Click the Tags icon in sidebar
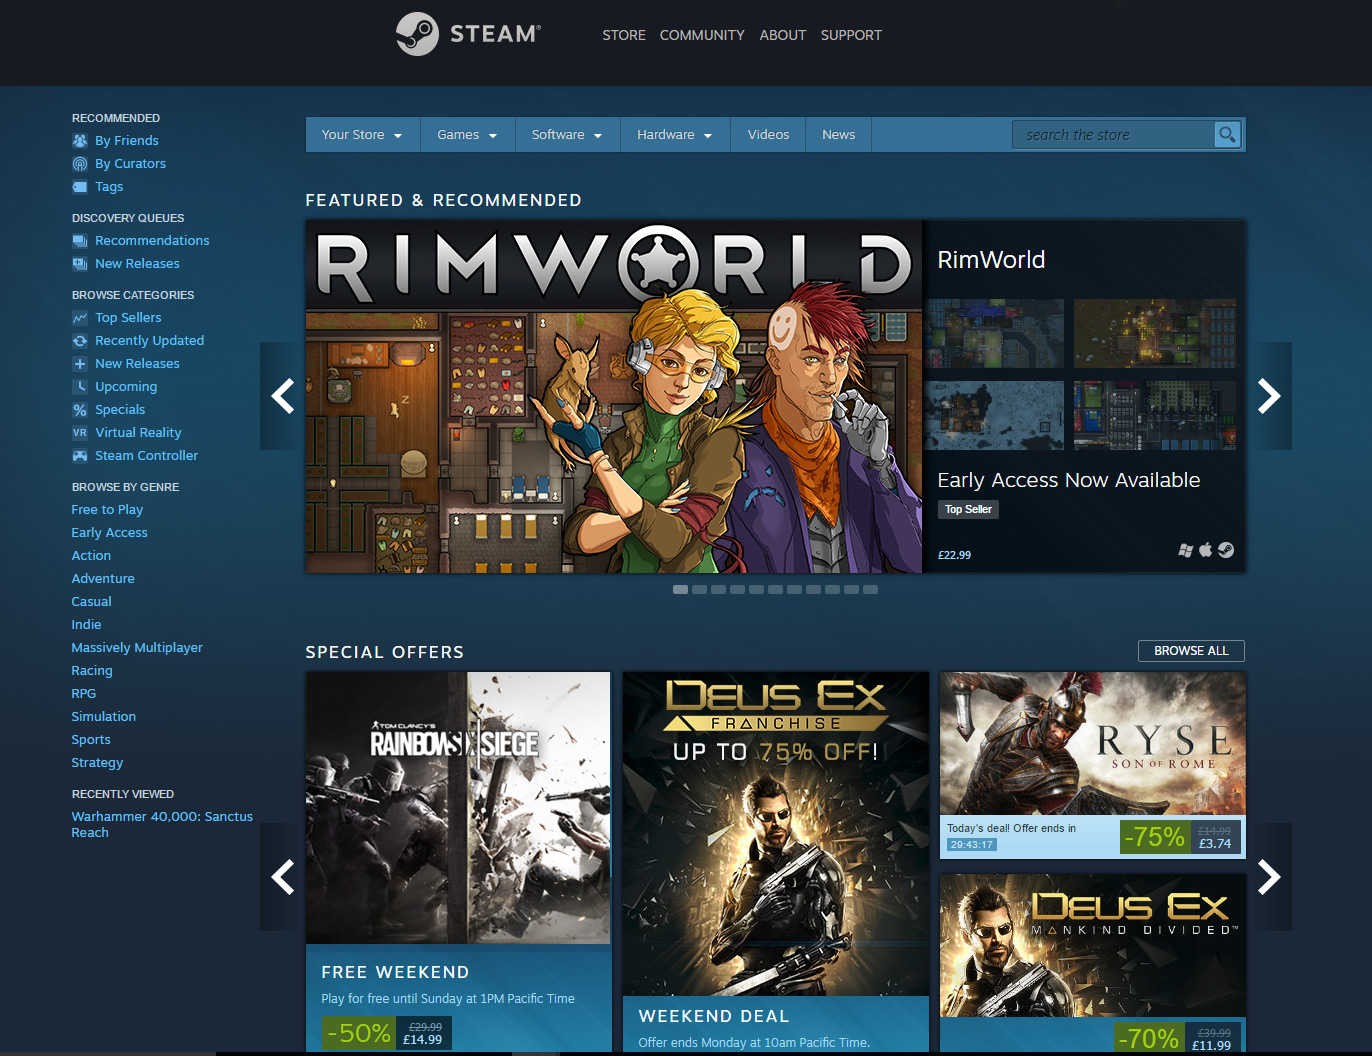Viewport: 1372px width, 1056px height. pyautogui.click(x=80, y=187)
